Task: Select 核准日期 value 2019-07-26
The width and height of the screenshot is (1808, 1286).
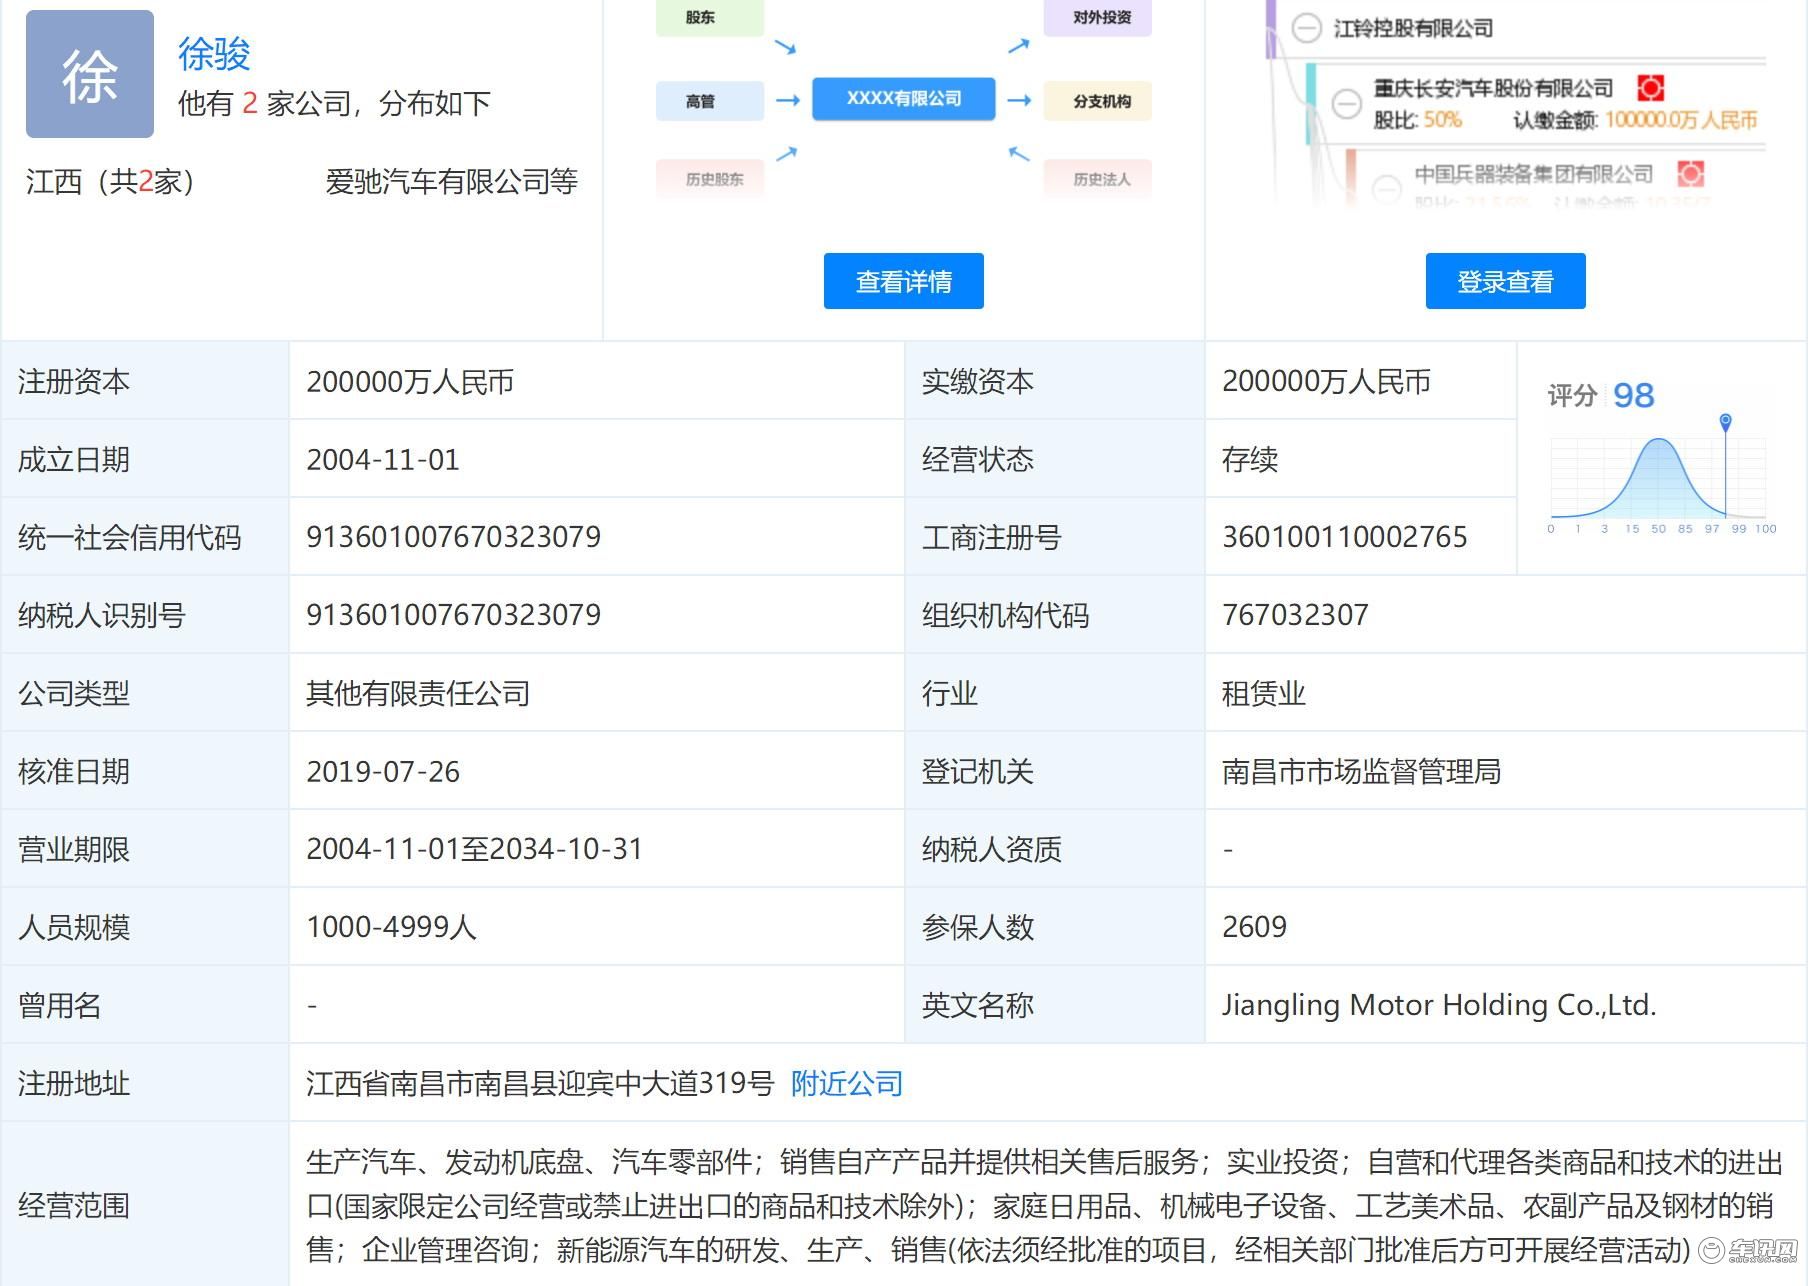Action: [382, 772]
